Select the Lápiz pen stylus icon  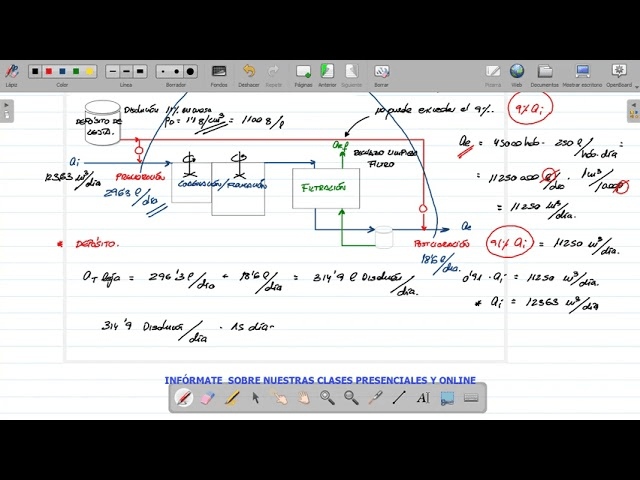coord(12,72)
